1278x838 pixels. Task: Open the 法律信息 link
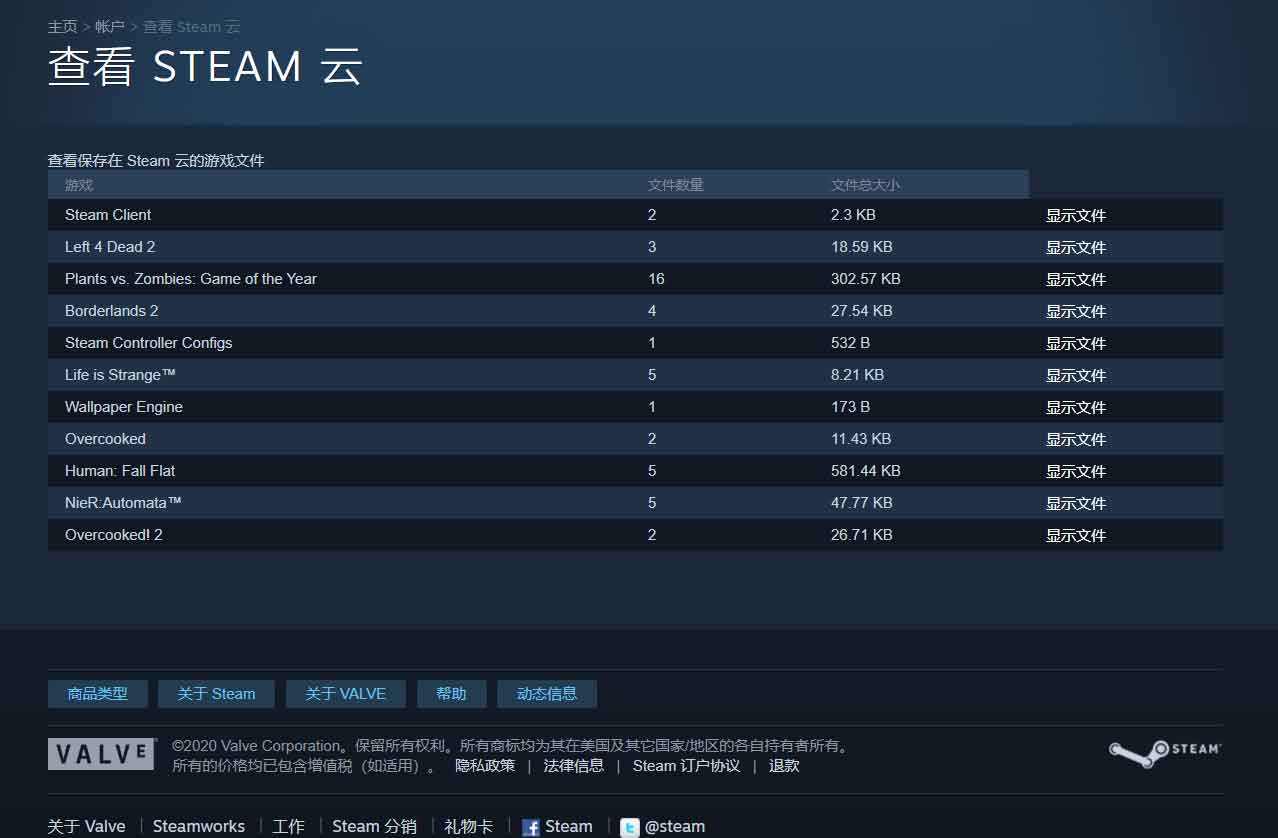[574, 766]
